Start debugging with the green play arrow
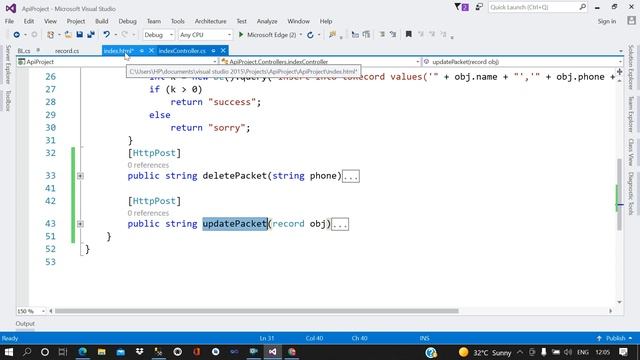The image size is (640, 360). 241,35
